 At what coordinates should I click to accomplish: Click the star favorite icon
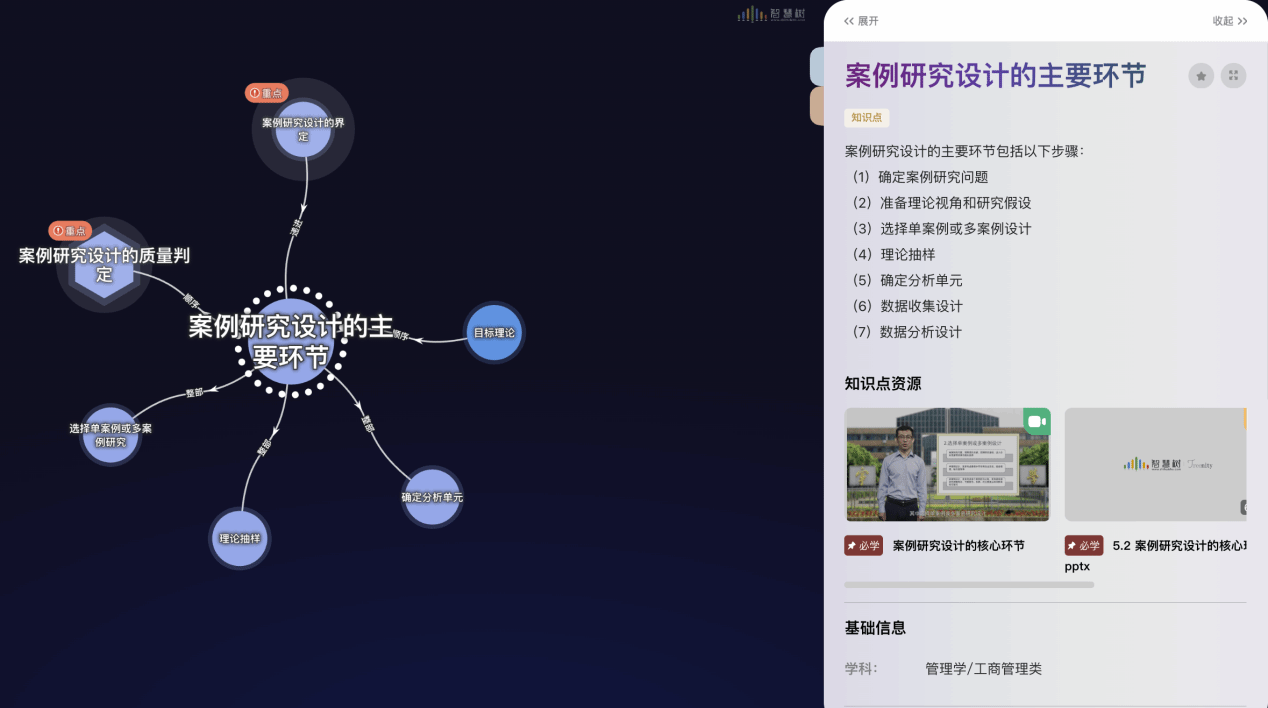[x=1201, y=76]
